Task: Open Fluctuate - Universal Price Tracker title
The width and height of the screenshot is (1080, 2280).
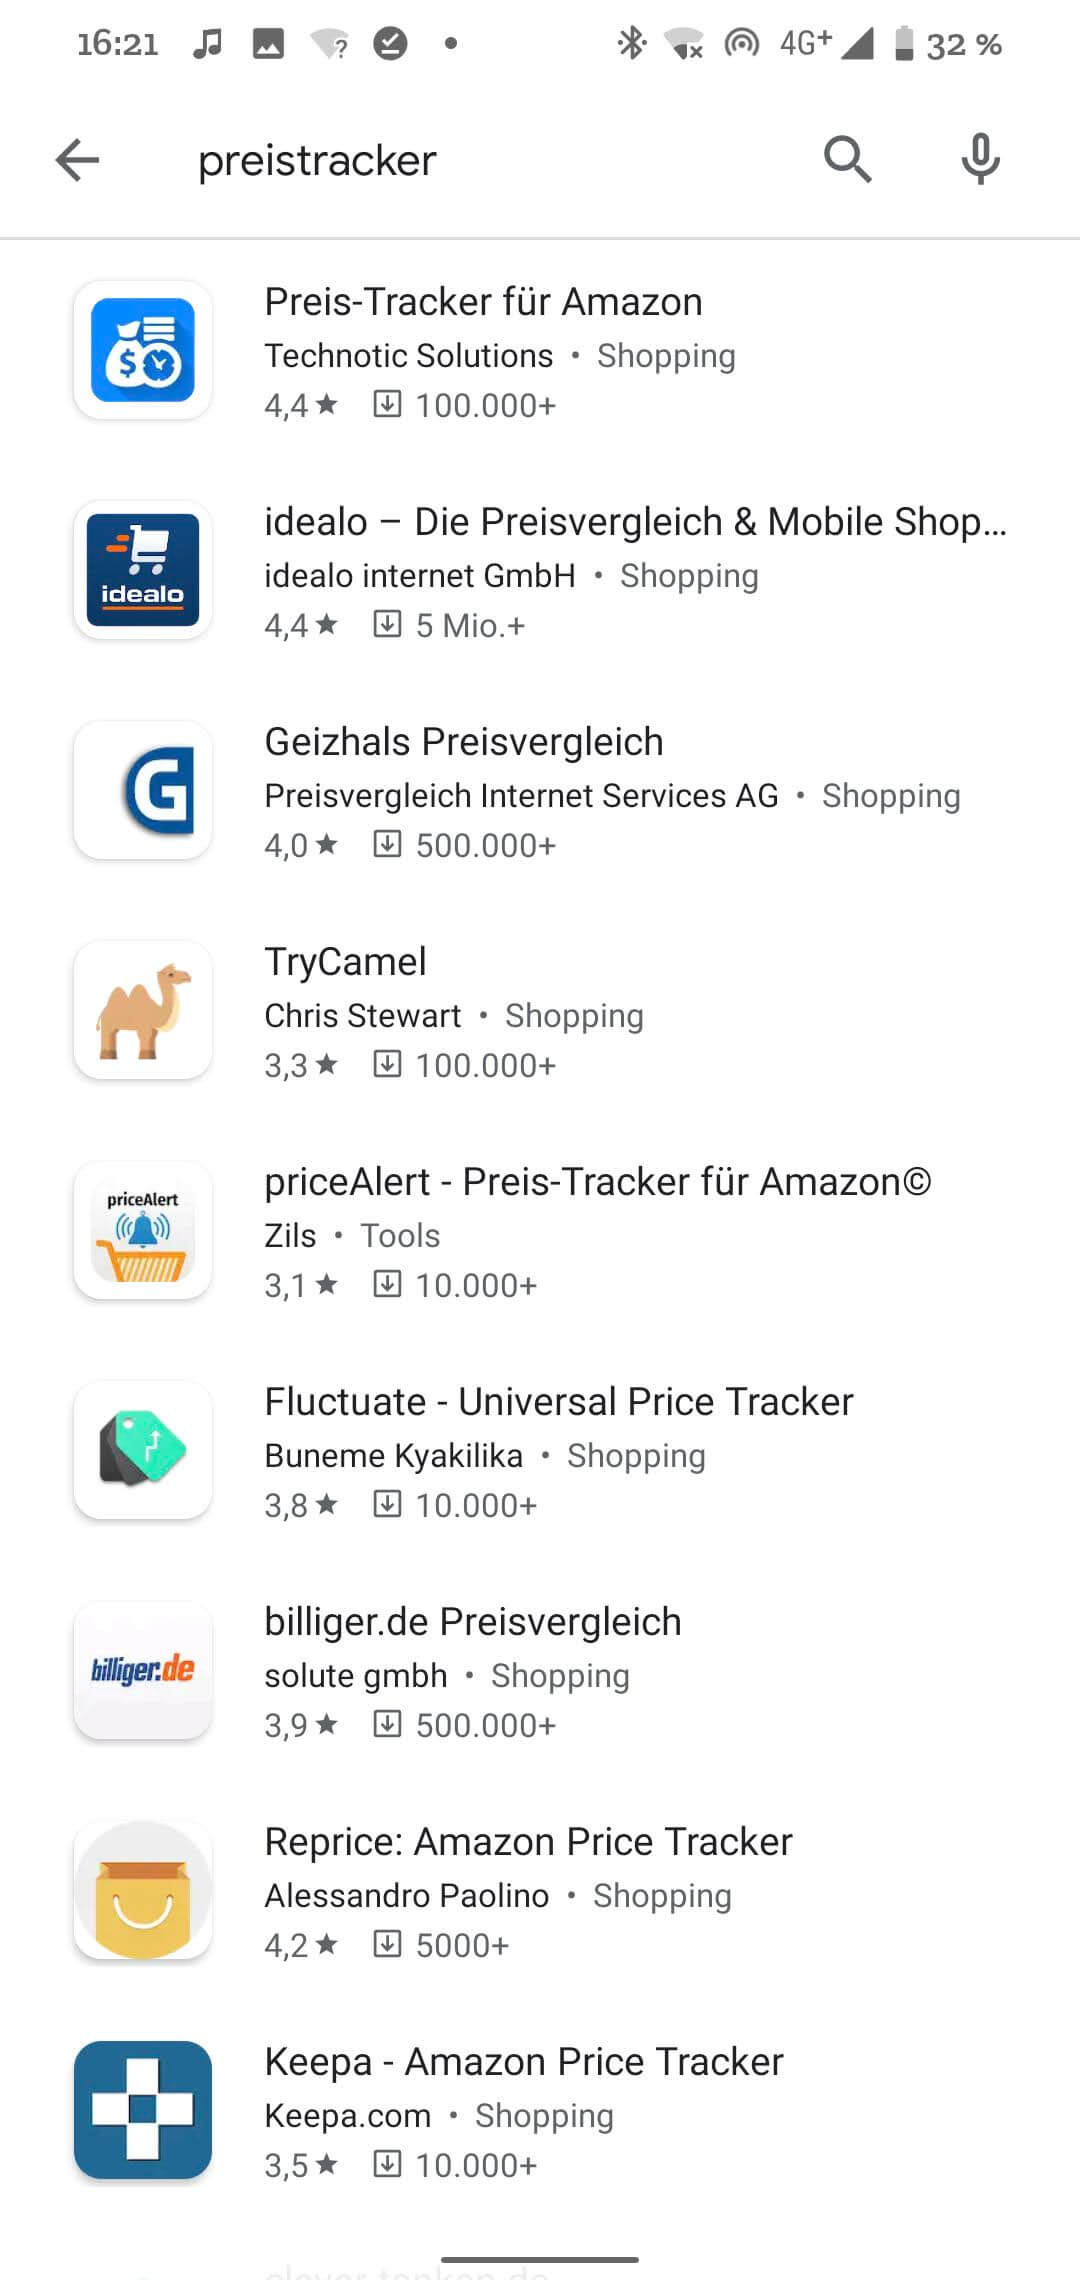Action: (559, 1402)
